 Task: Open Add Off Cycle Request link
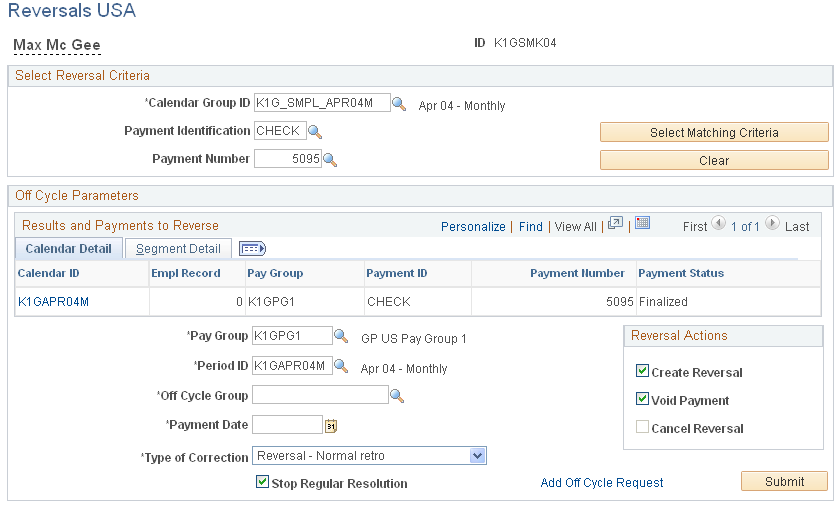point(602,483)
